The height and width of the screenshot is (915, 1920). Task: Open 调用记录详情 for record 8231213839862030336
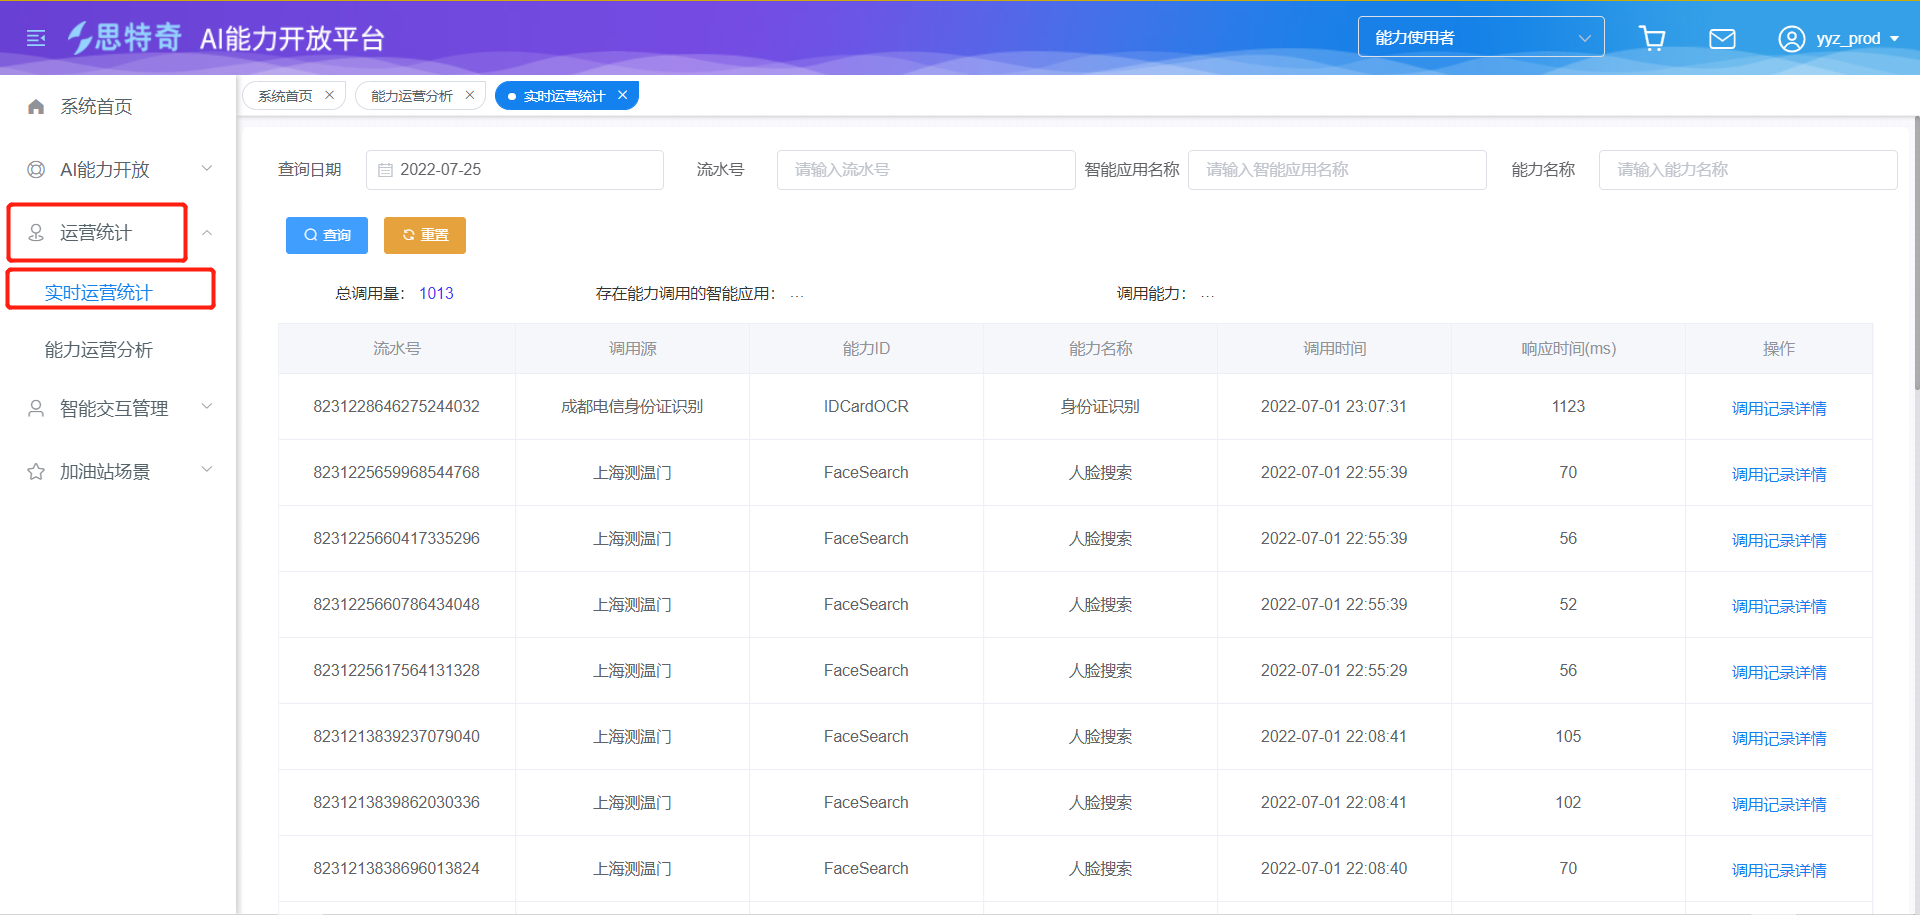1779,804
